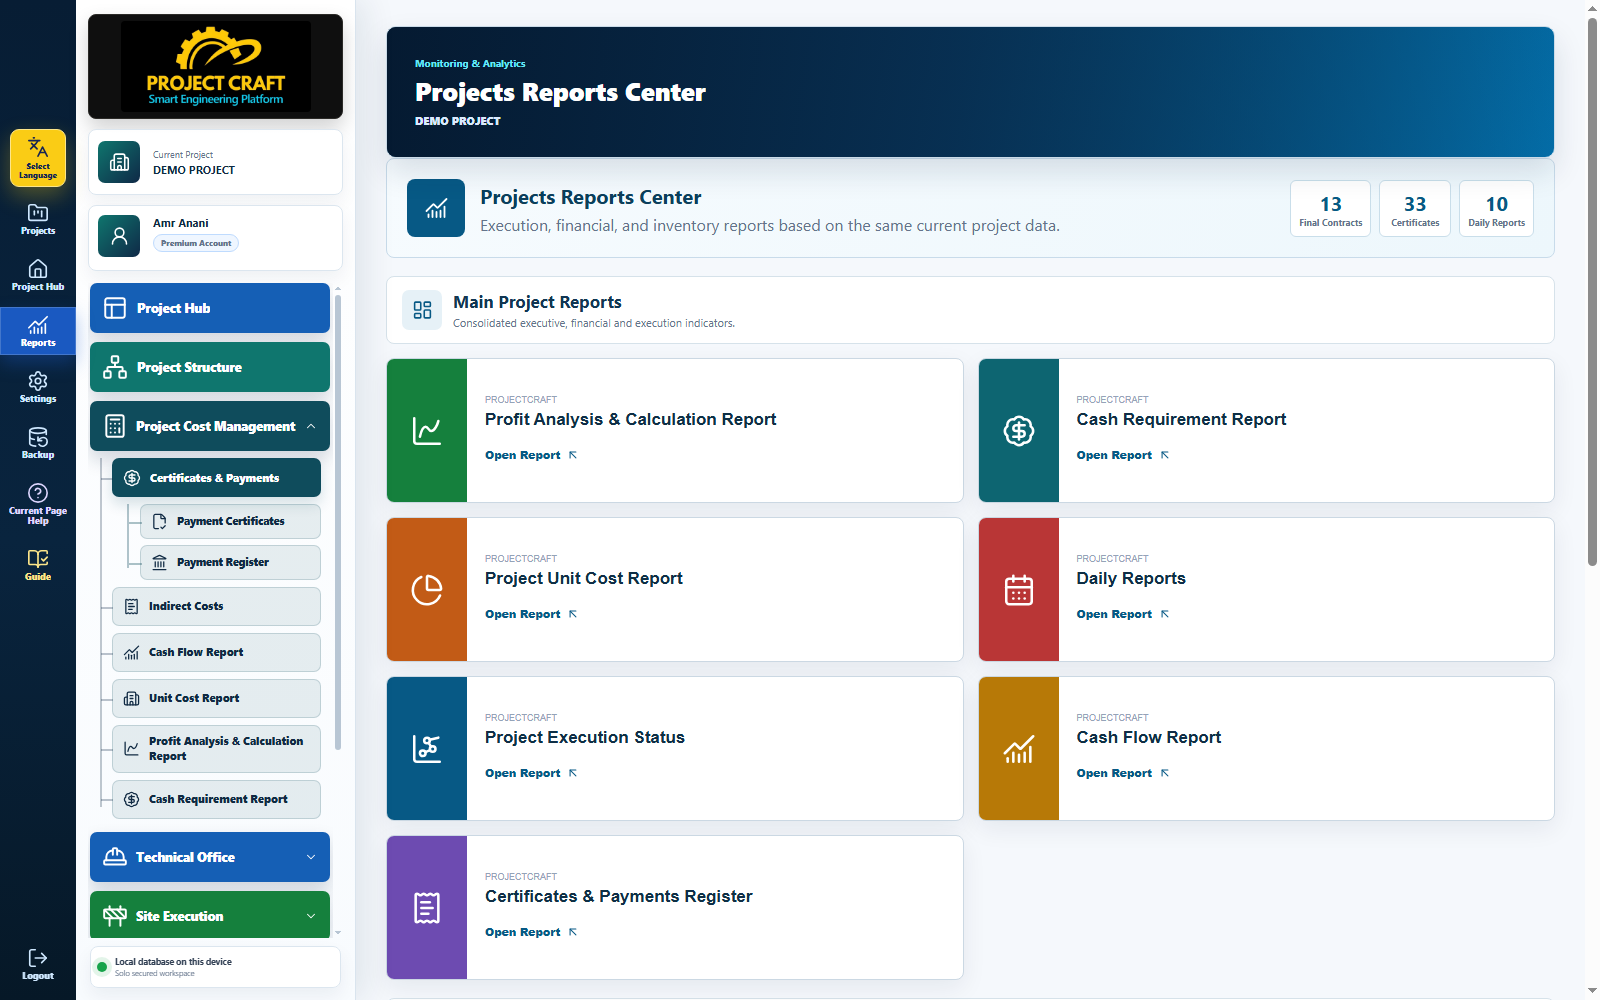Image resolution: width=1600 pixels, height=1000 pixels.
Task: Open Report for Project Execution Status
Action: coord(531,773)
